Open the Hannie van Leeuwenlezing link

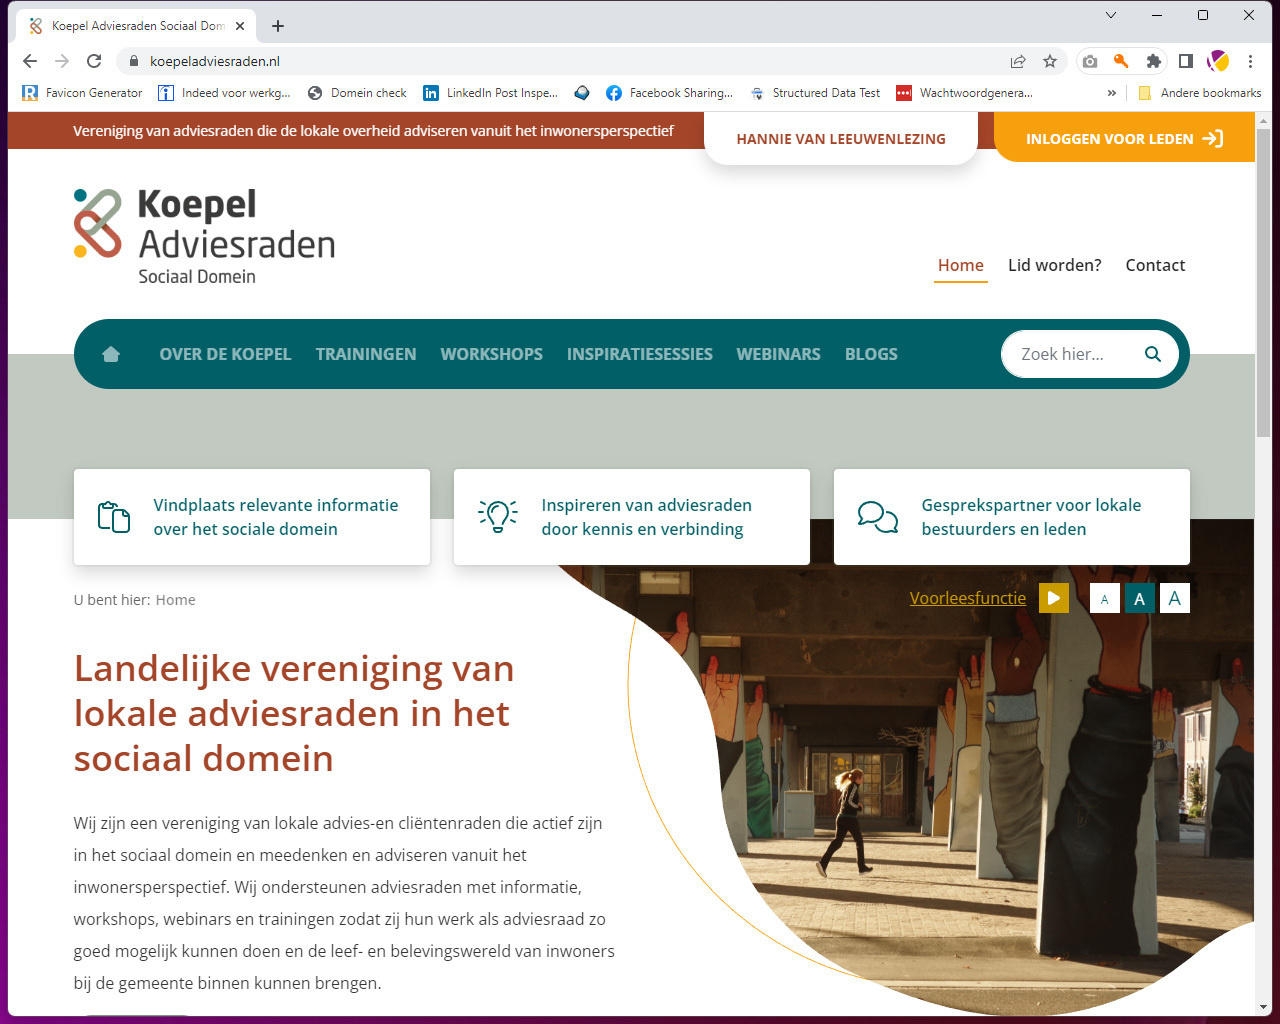point(840,139)
